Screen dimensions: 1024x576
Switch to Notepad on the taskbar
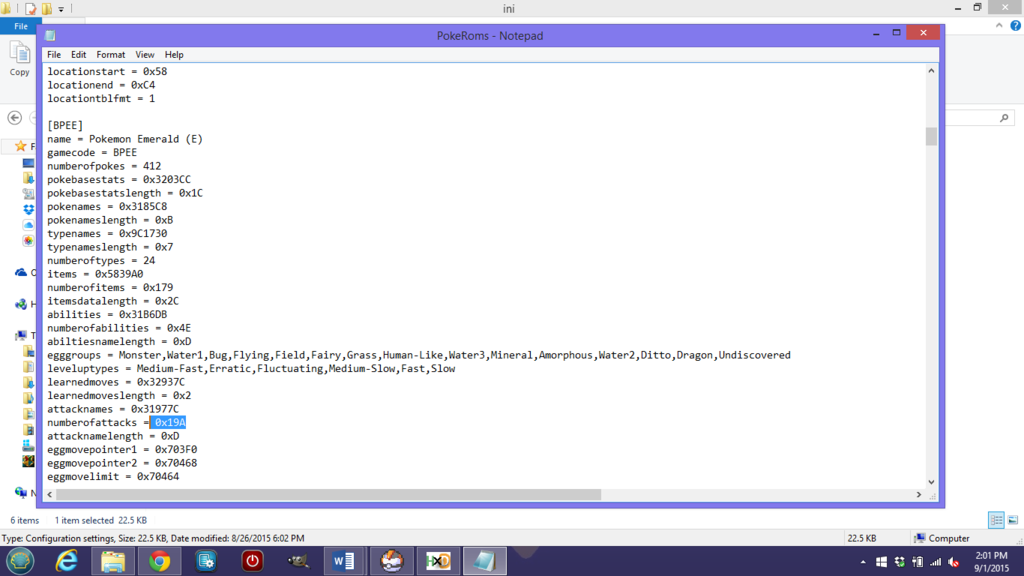tap(485, 561)
